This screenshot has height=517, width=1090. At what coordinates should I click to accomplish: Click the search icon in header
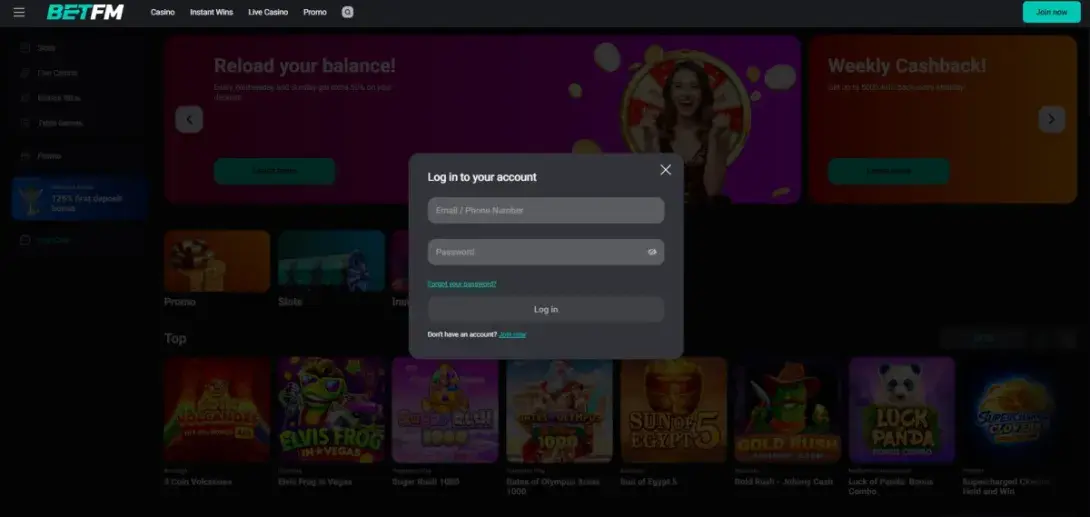[347, 12]
